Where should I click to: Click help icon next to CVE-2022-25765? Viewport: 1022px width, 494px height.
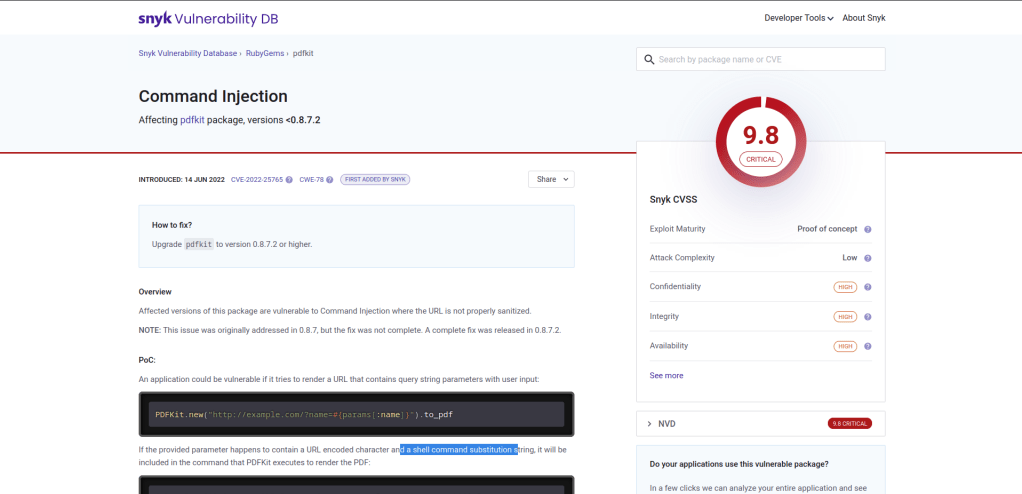(x=289, y=180)
